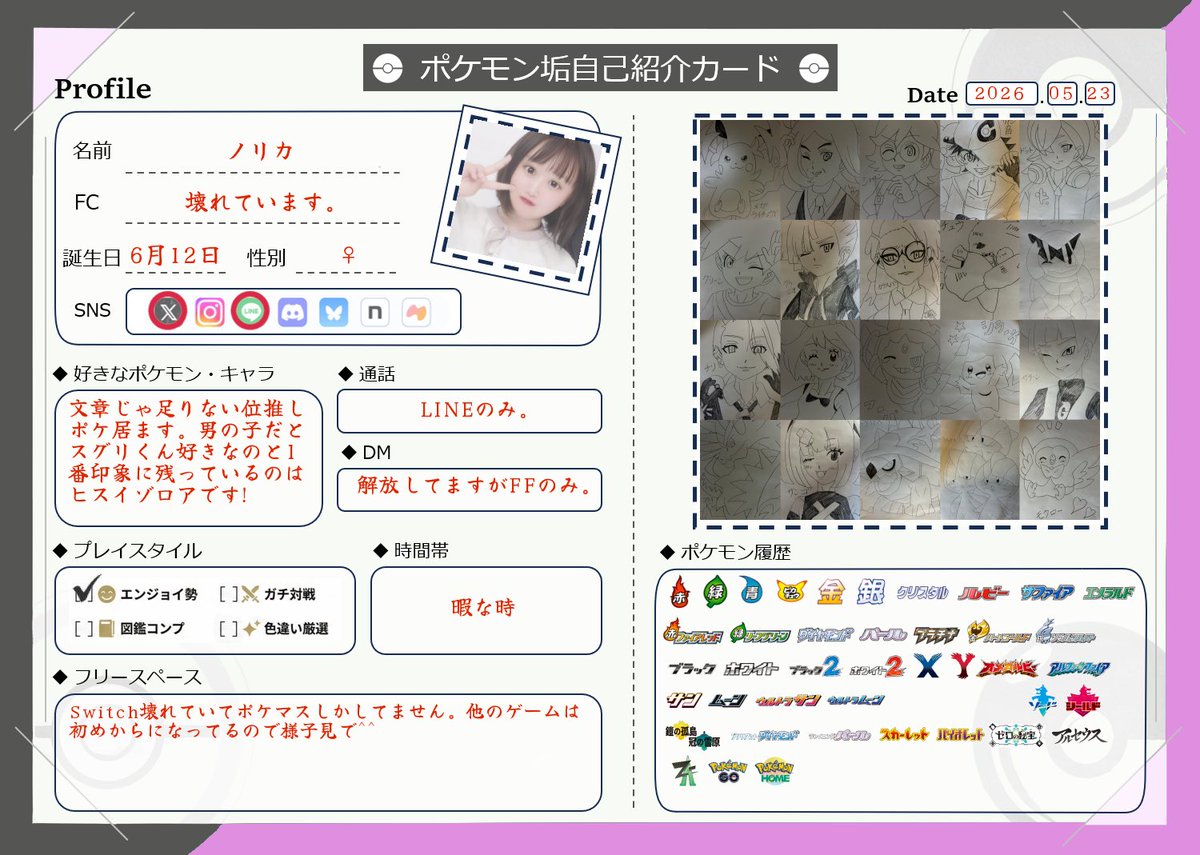
Task: Click the Instagram SNS icon
Action: click(209, 312)
